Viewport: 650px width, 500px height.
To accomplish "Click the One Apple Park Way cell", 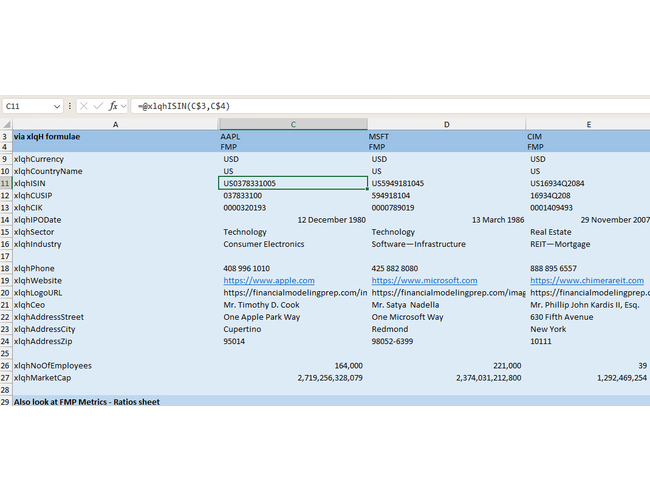I will [x=293, y=317].
